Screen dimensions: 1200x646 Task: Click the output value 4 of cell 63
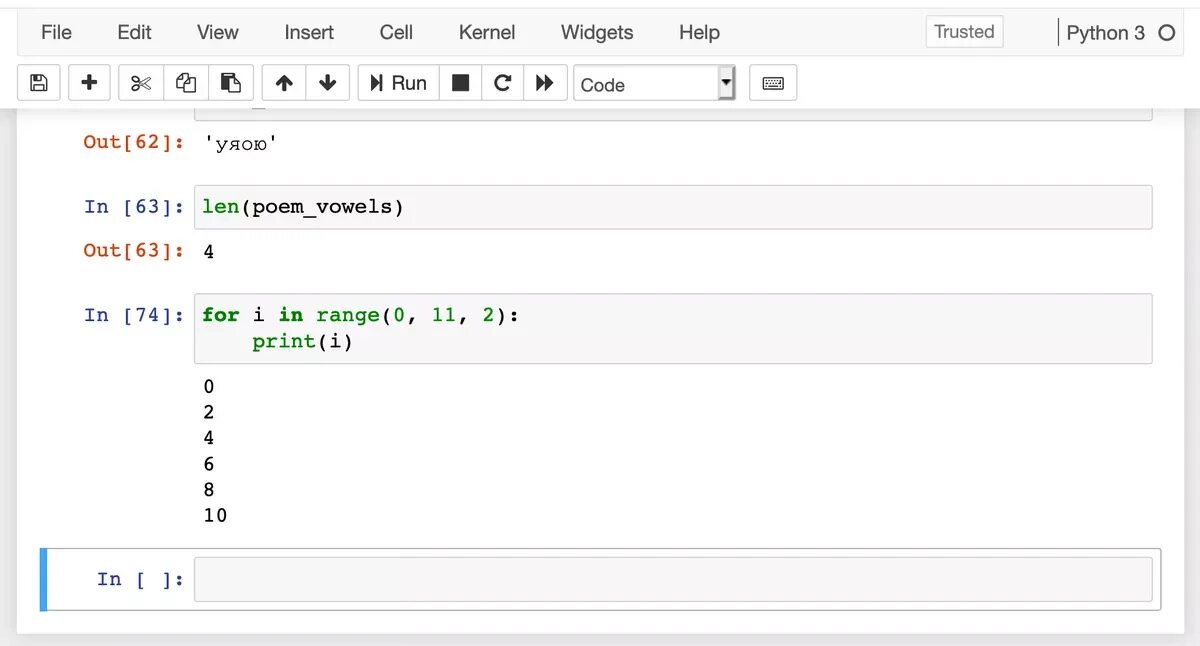pos(209,252)
